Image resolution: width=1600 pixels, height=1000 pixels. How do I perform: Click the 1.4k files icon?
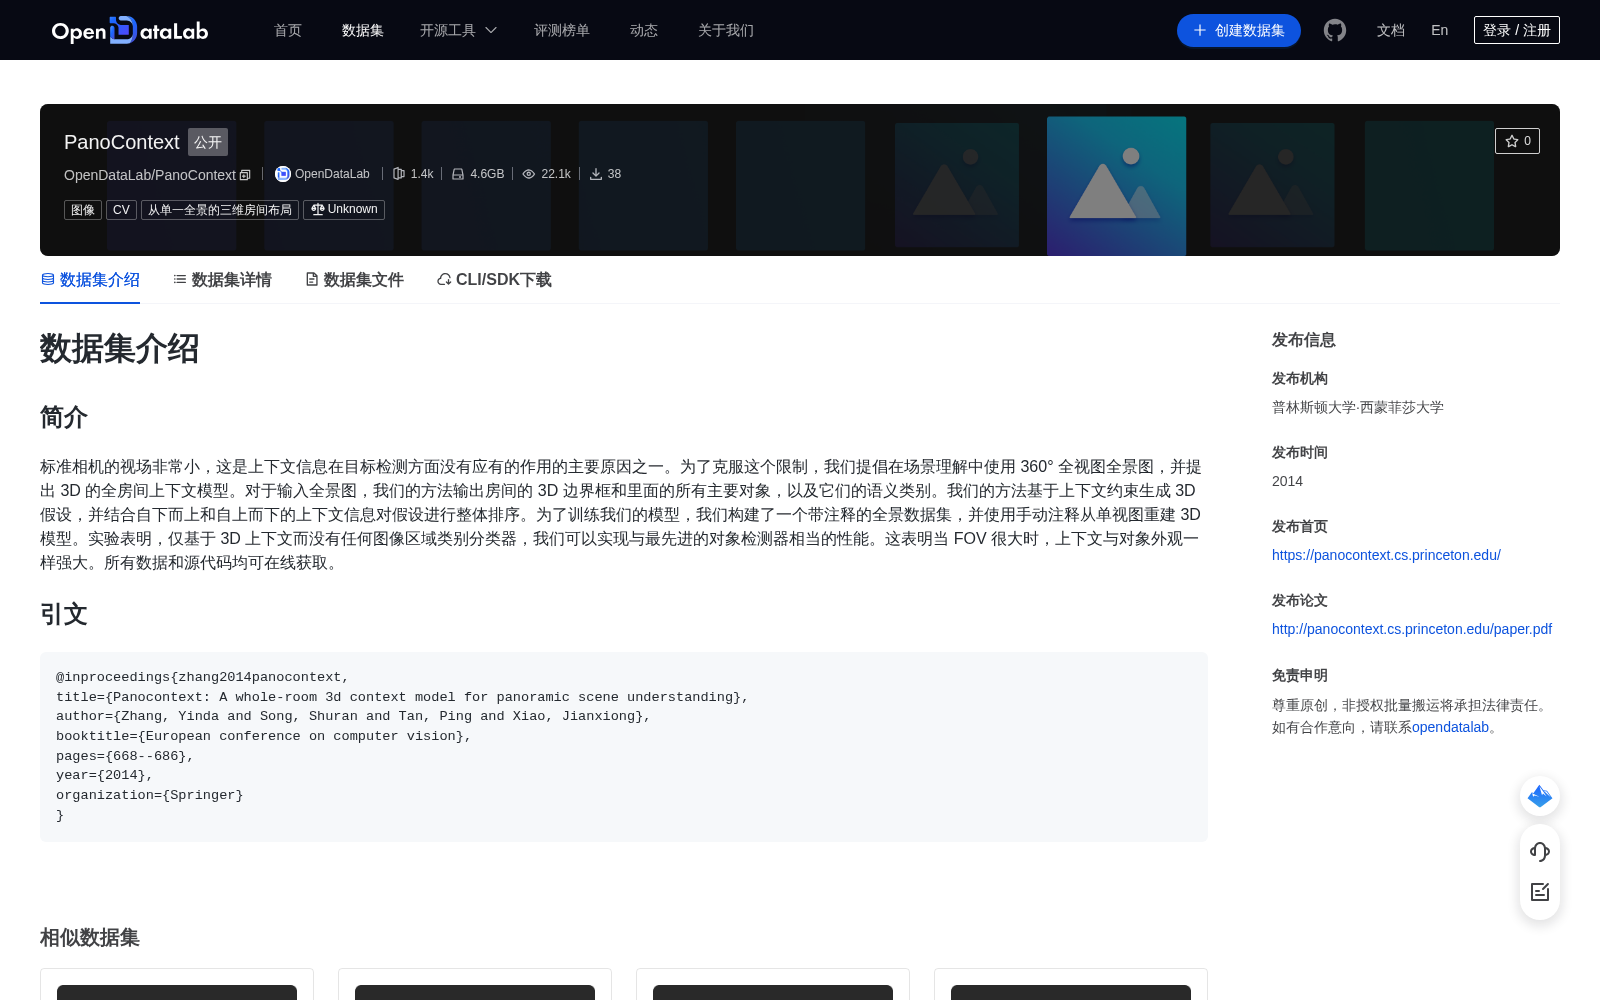pyautogui.click(x=399, y=174)
